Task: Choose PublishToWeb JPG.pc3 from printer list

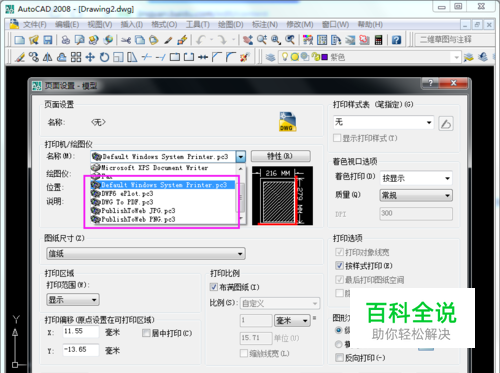Action: pos(163,211)
